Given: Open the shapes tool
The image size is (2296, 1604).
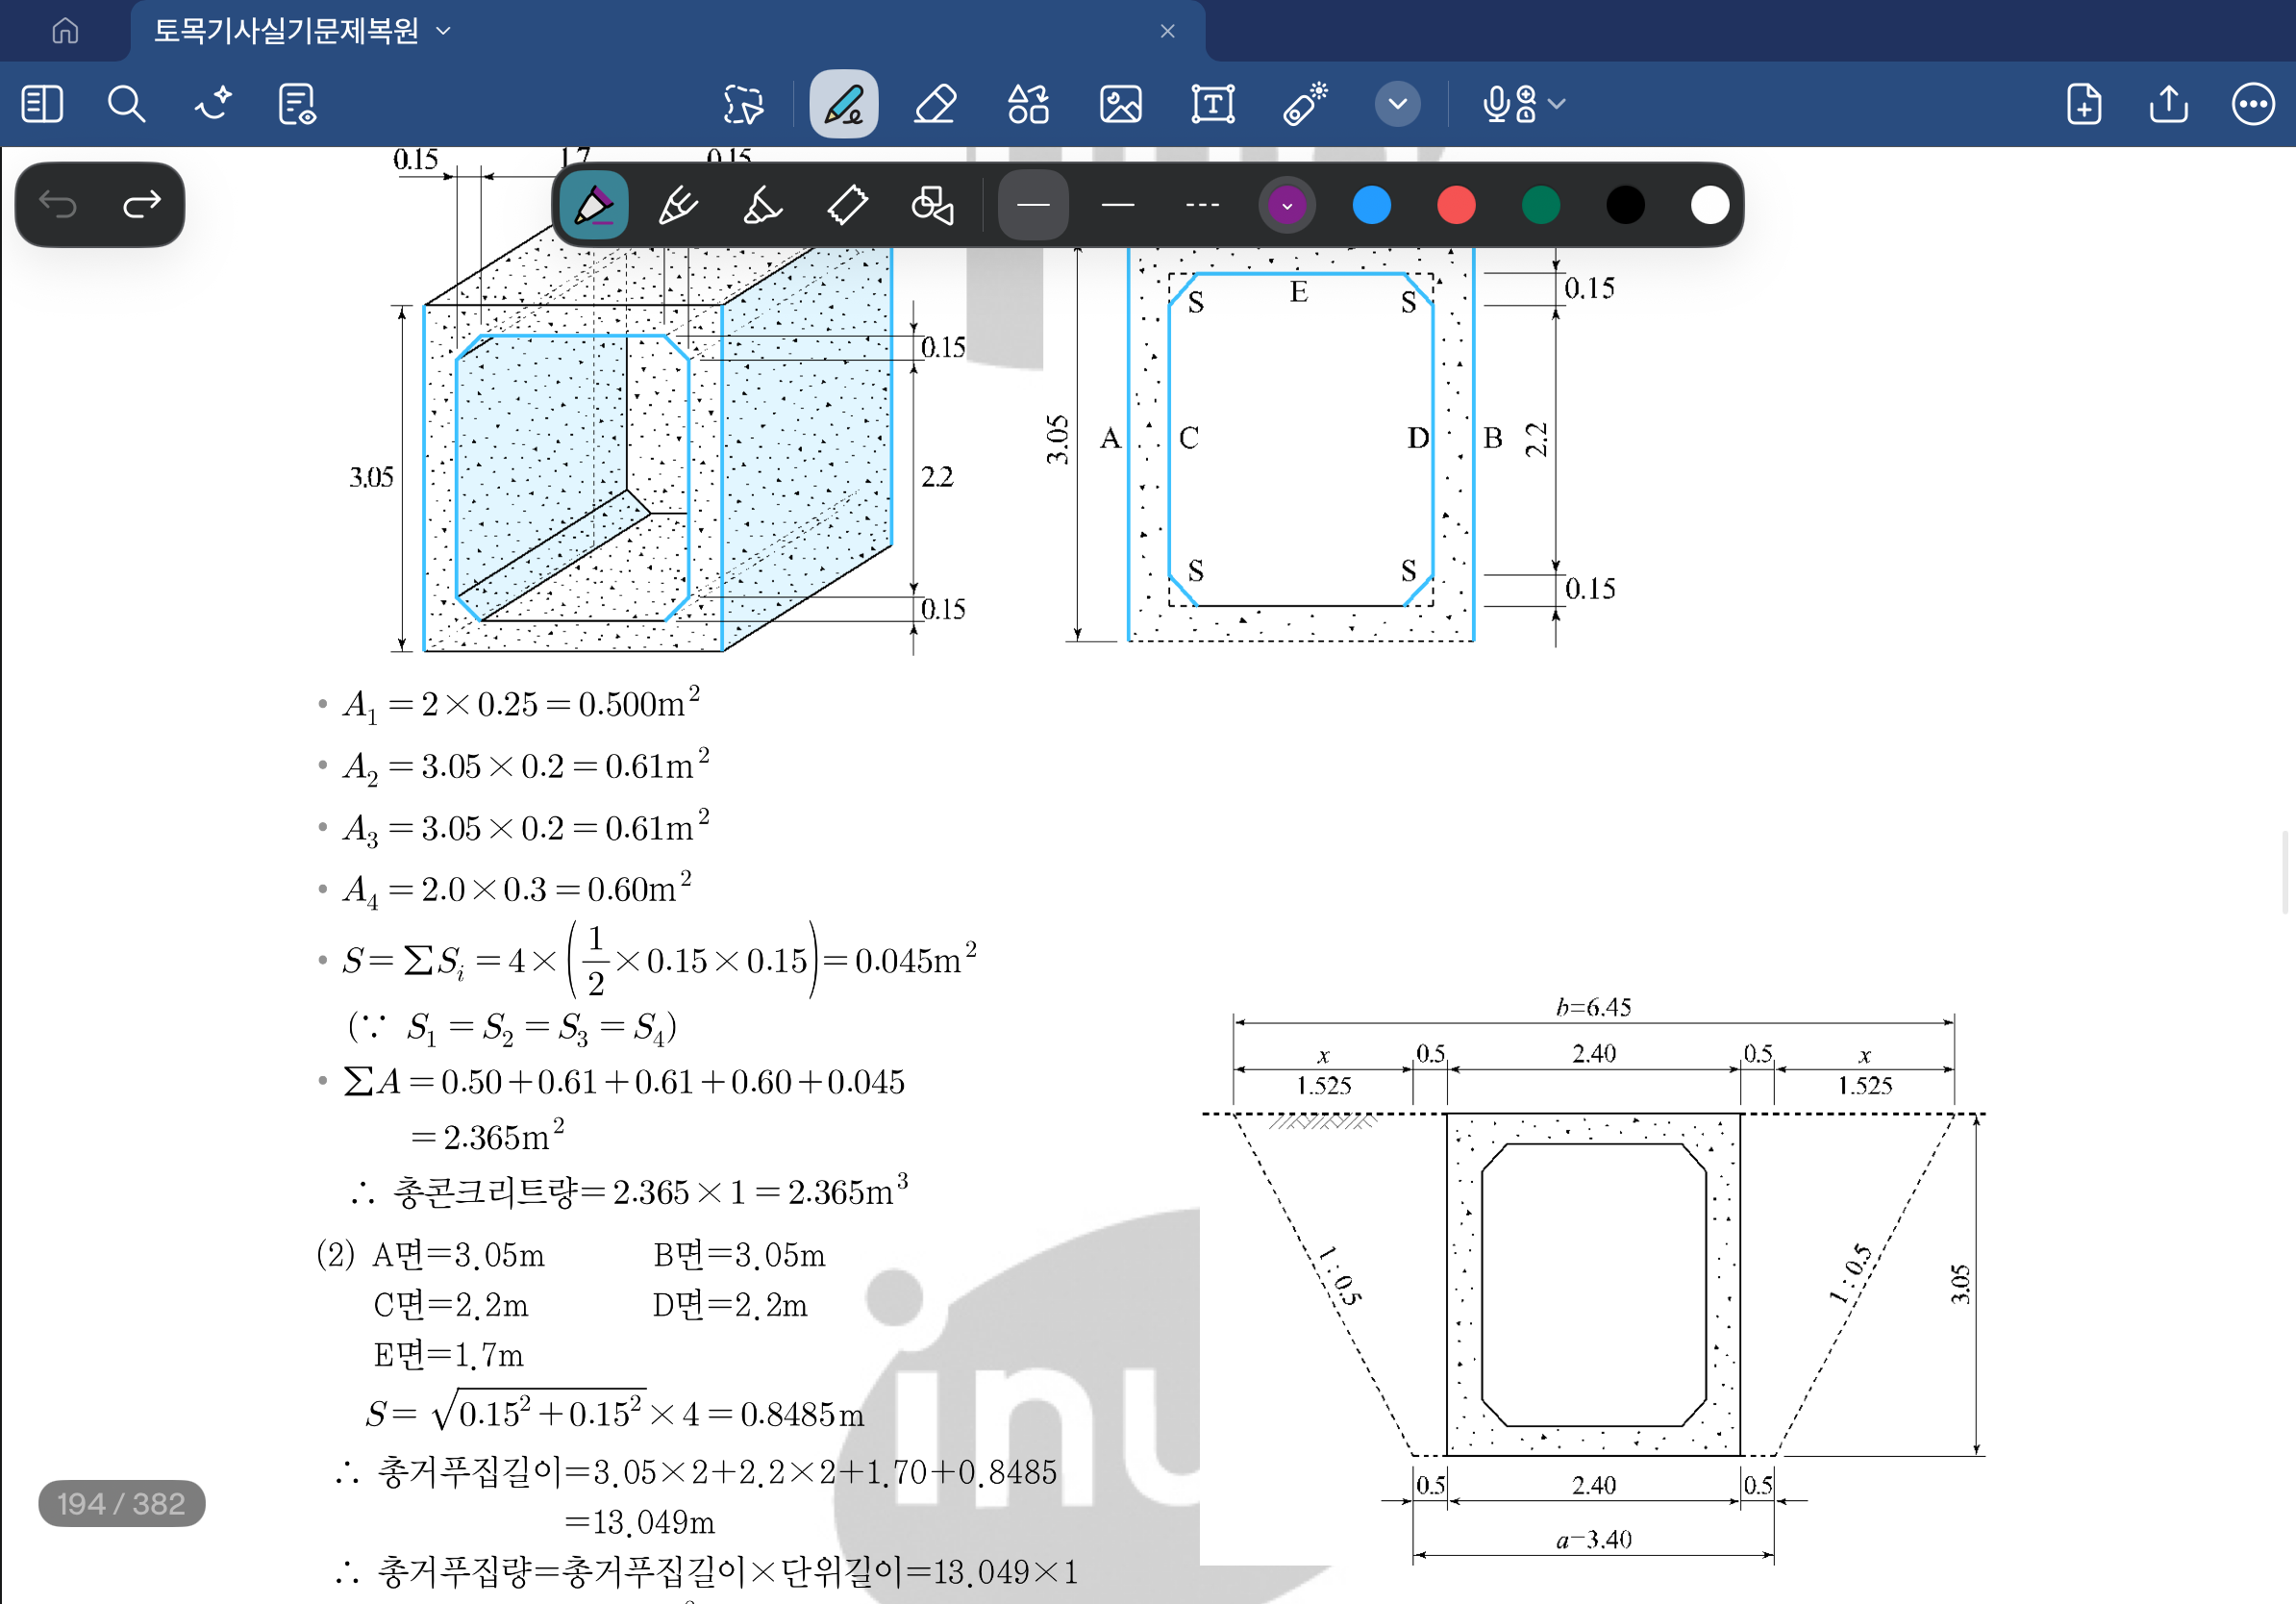Looking at the screenshot, I should [1028, 104].
